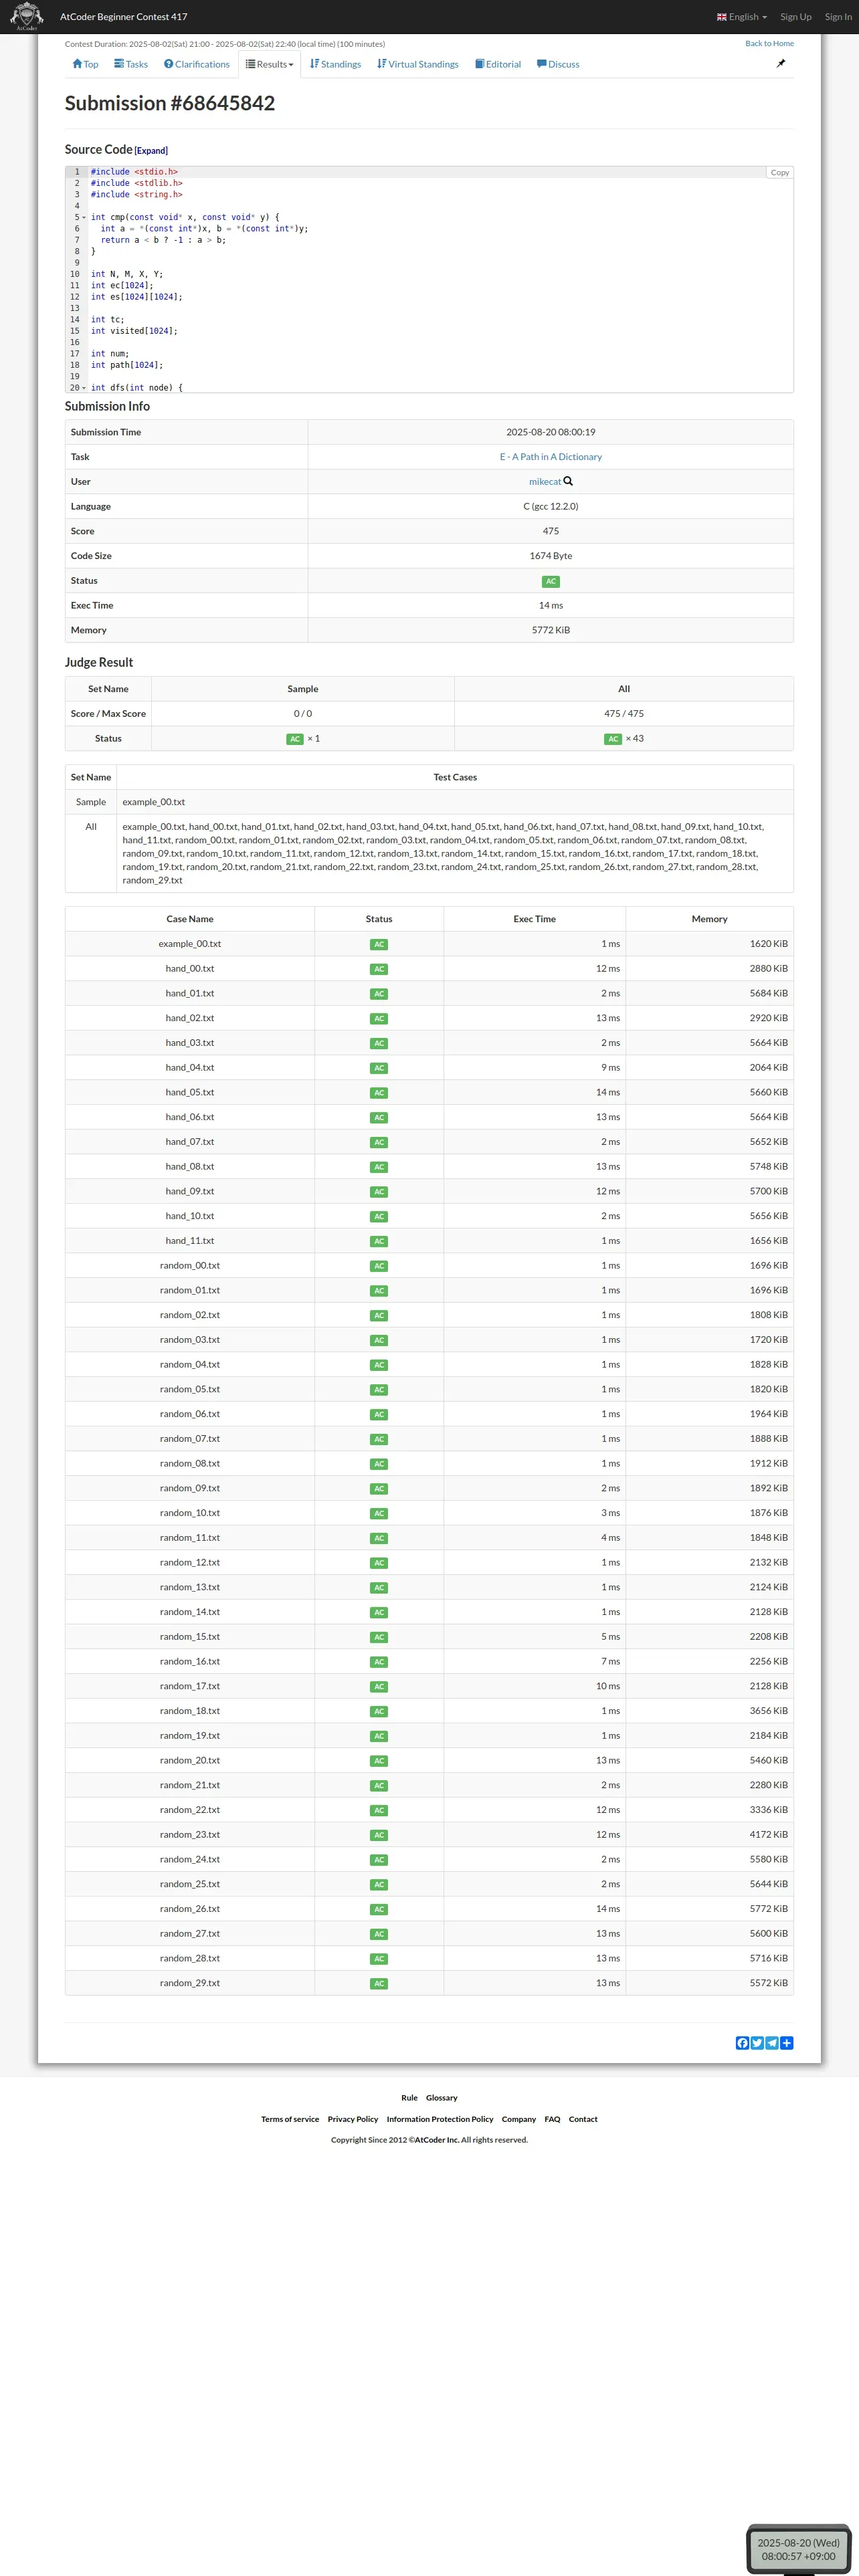Click the AC badge for random_26.txt
Viewport: 859px width, 2576px height.
click(379, 1910)
